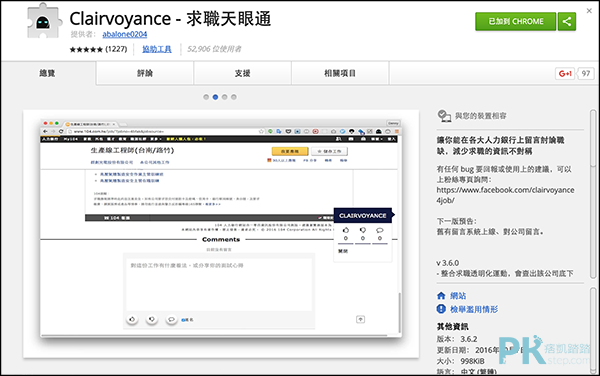Viewport: 600px width, 376px height.
Task: Click the extension preview screenshot
Action: [x=221, y=234]
